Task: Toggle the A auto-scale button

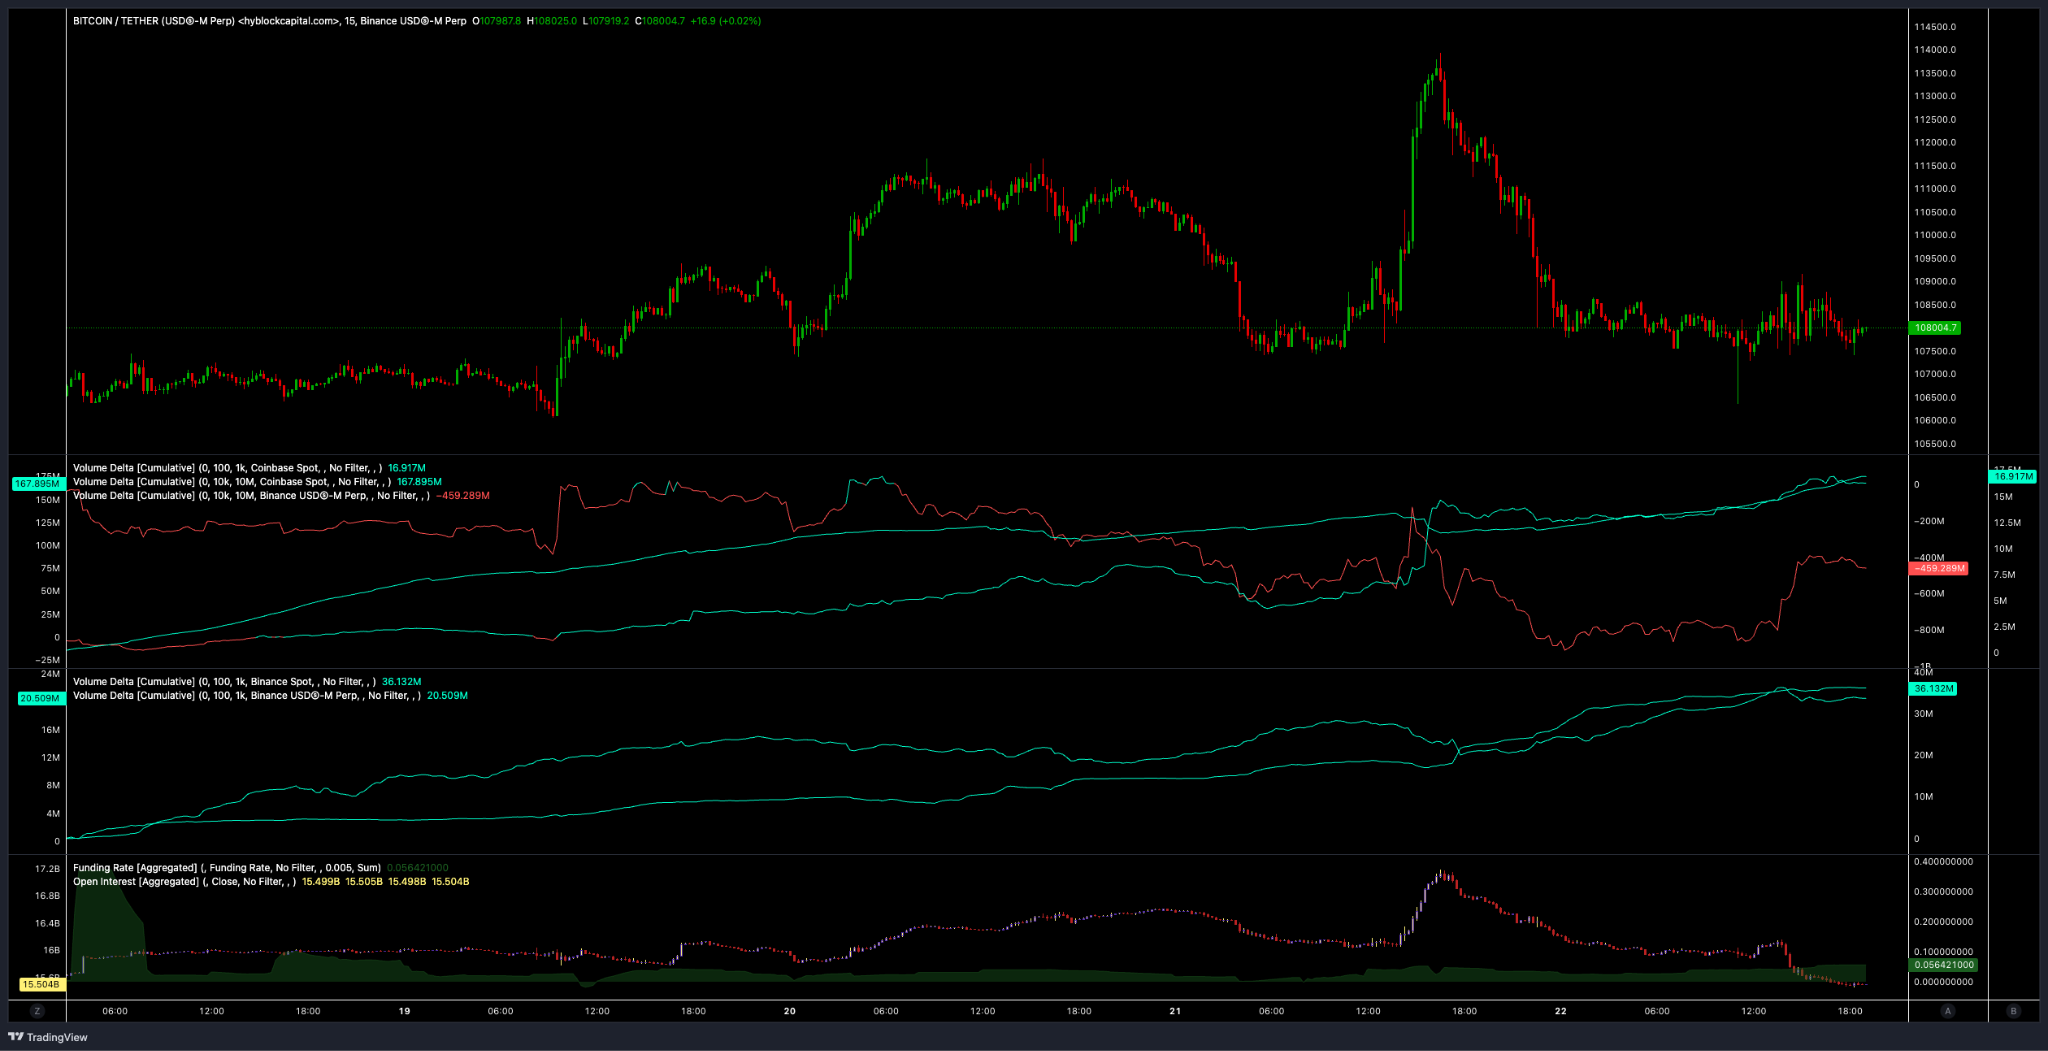Action: (x=1947, y=1011)
